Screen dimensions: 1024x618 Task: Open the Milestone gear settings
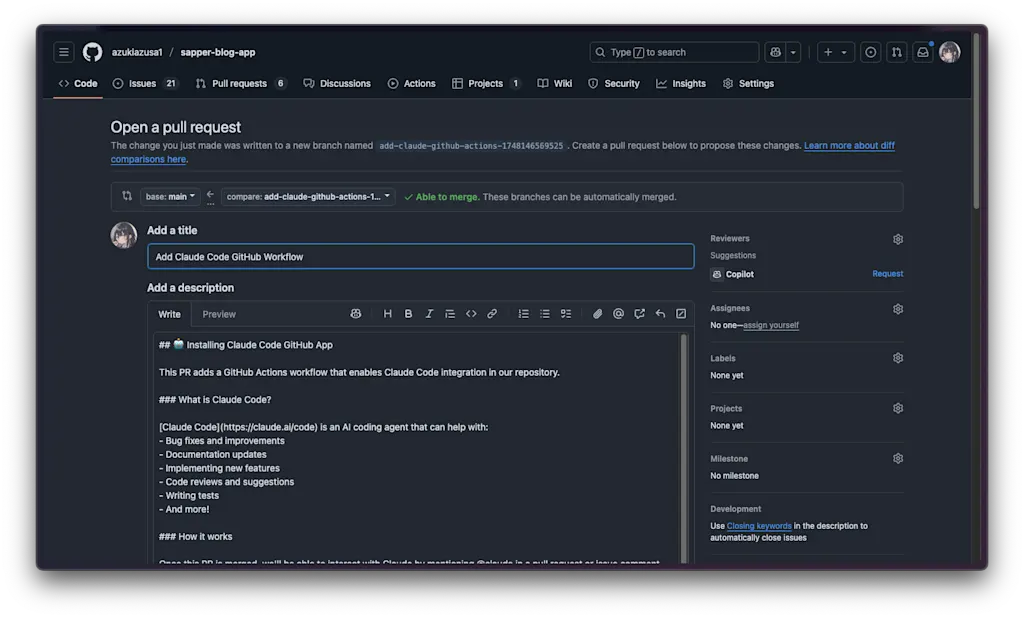click(898, 459)
